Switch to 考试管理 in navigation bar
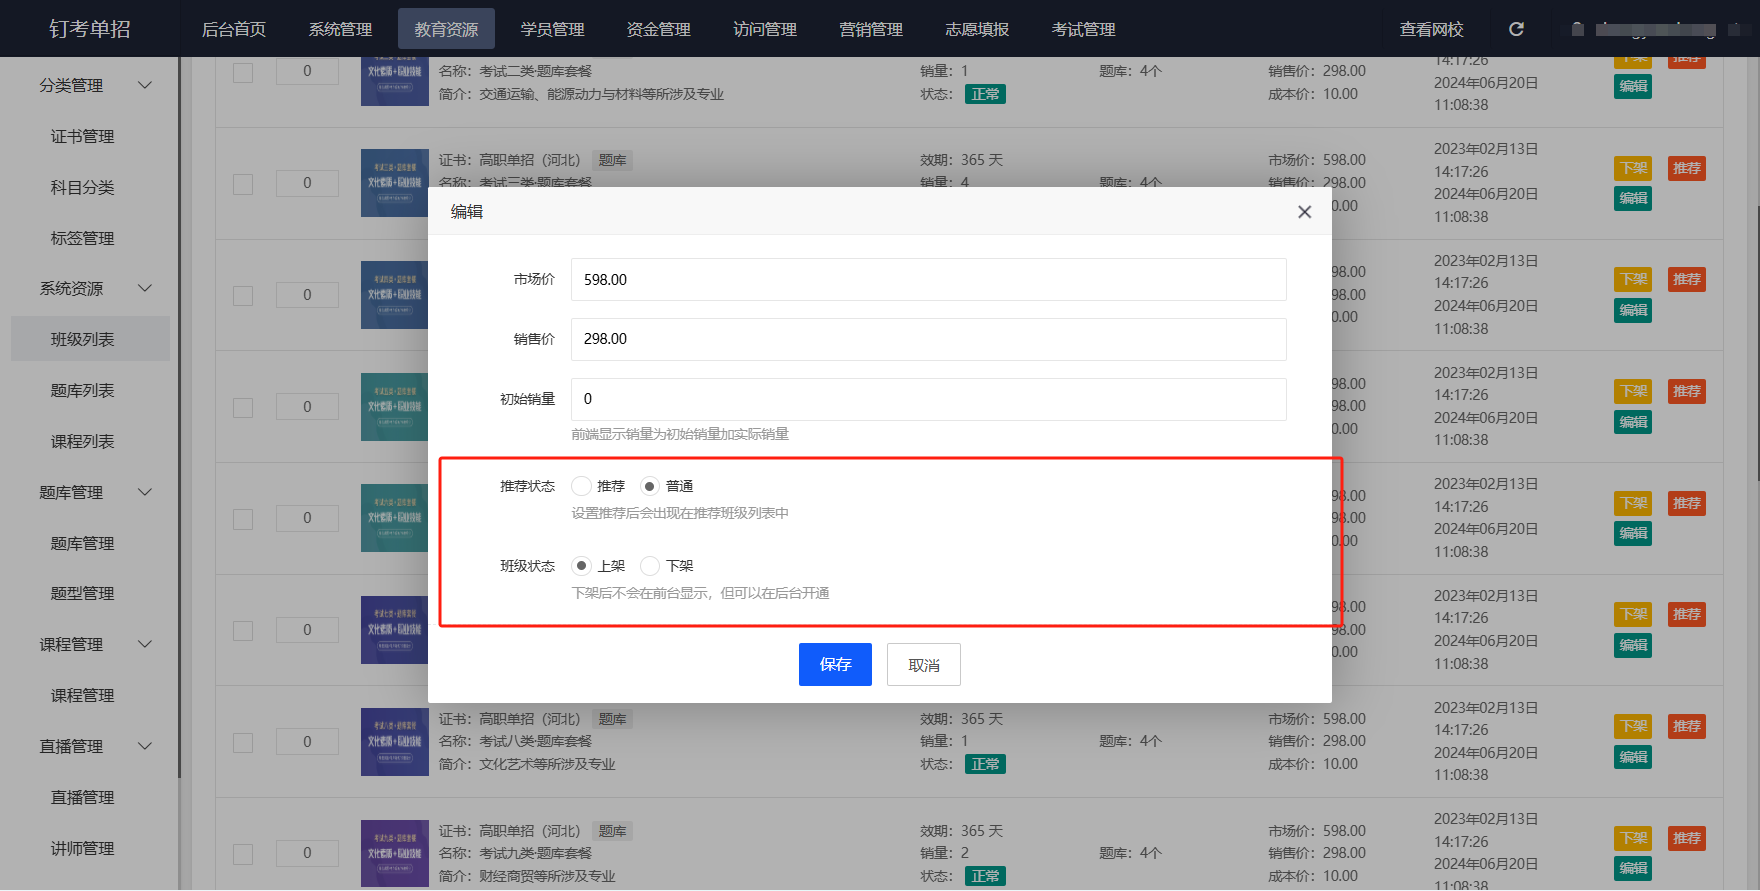The height and width of the screenshot is (891, 1760). 1083,29
